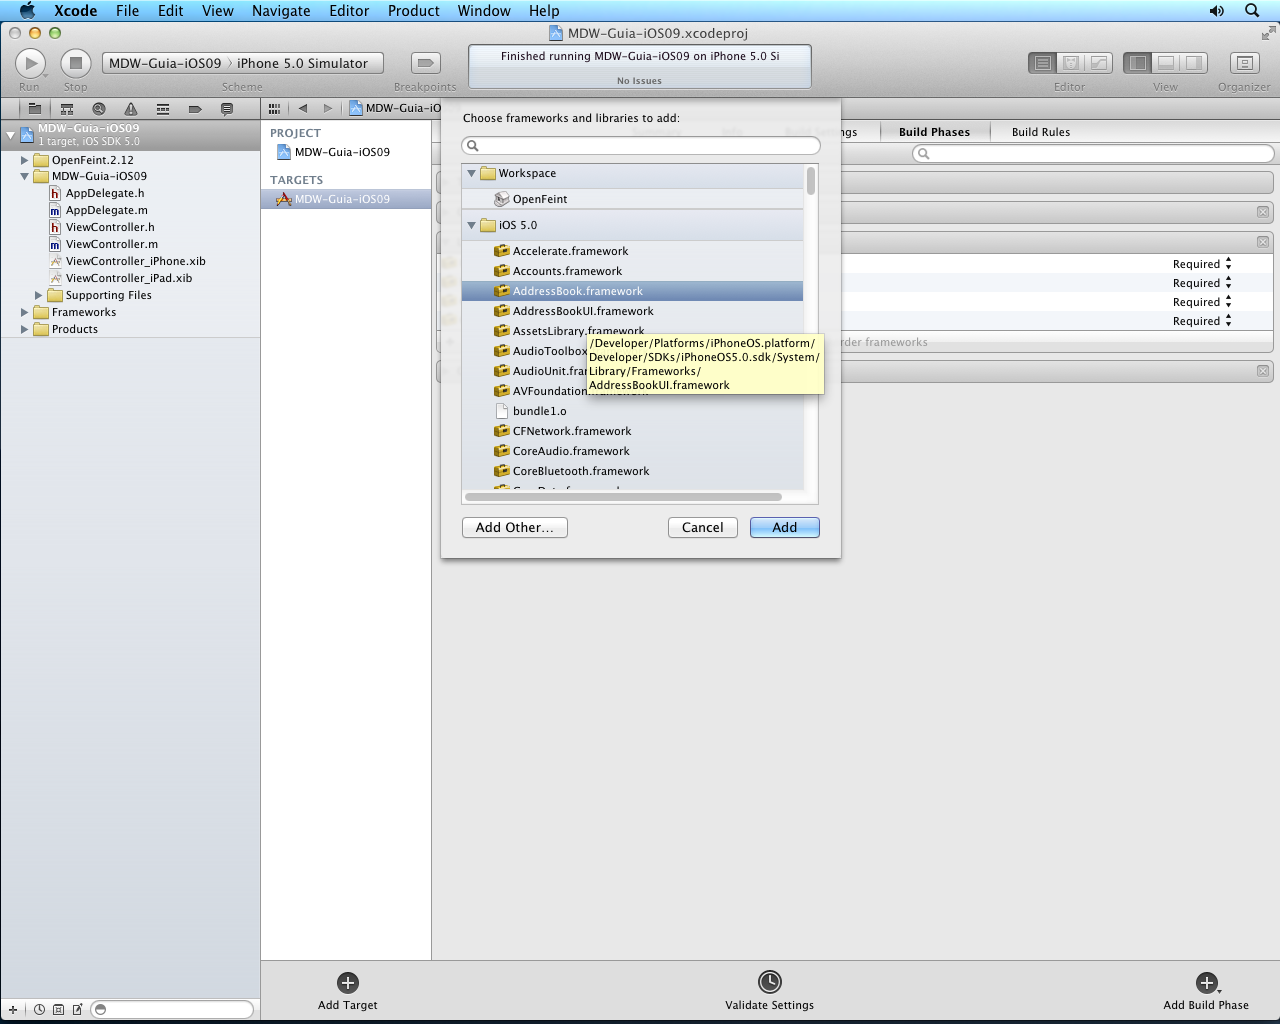Switch to the Build Rules tab
This screenshot has width=1280, height=1024.
pyautogui.click(x=1041, y=132)
